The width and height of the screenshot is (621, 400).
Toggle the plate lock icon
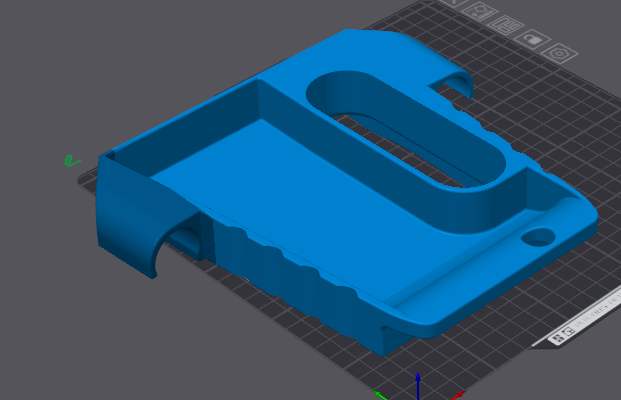pyautogui.click(x=534, y=38)
